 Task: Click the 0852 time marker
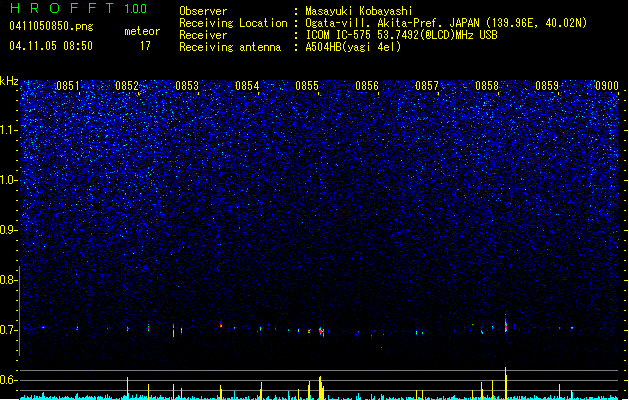(127, 86)
